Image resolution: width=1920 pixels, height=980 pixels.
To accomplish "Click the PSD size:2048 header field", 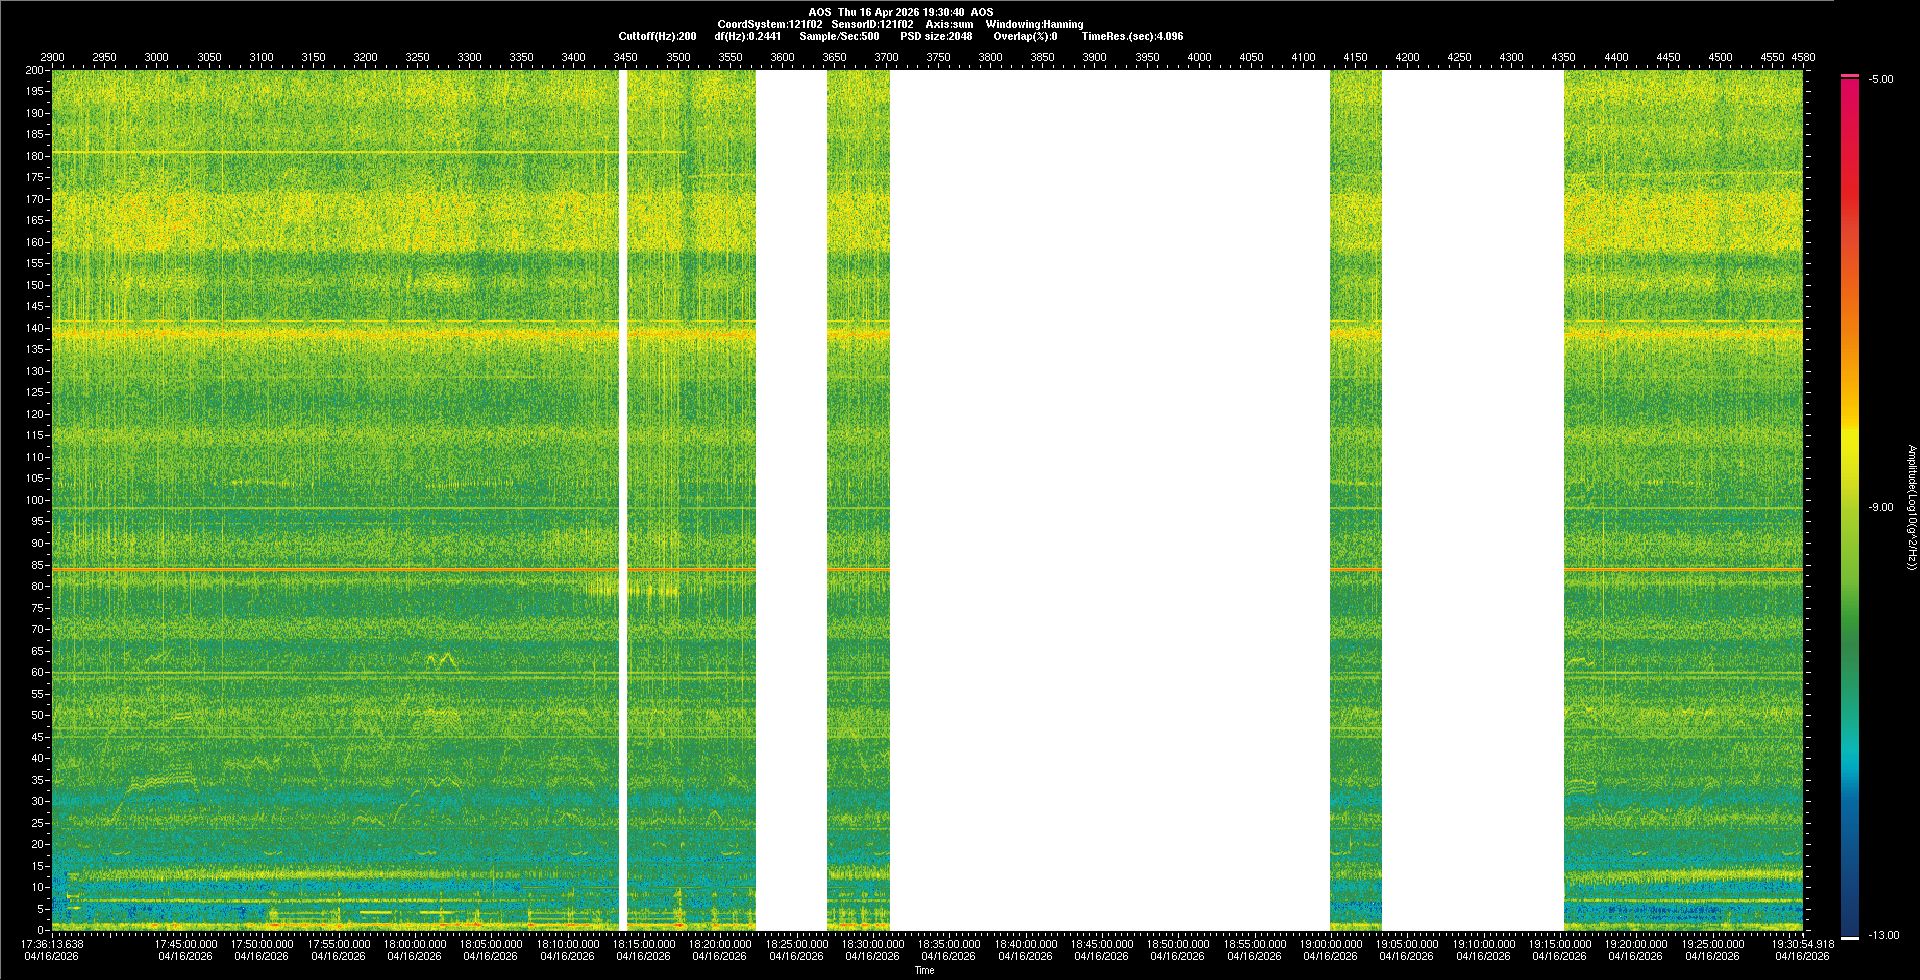I will 936,36.
